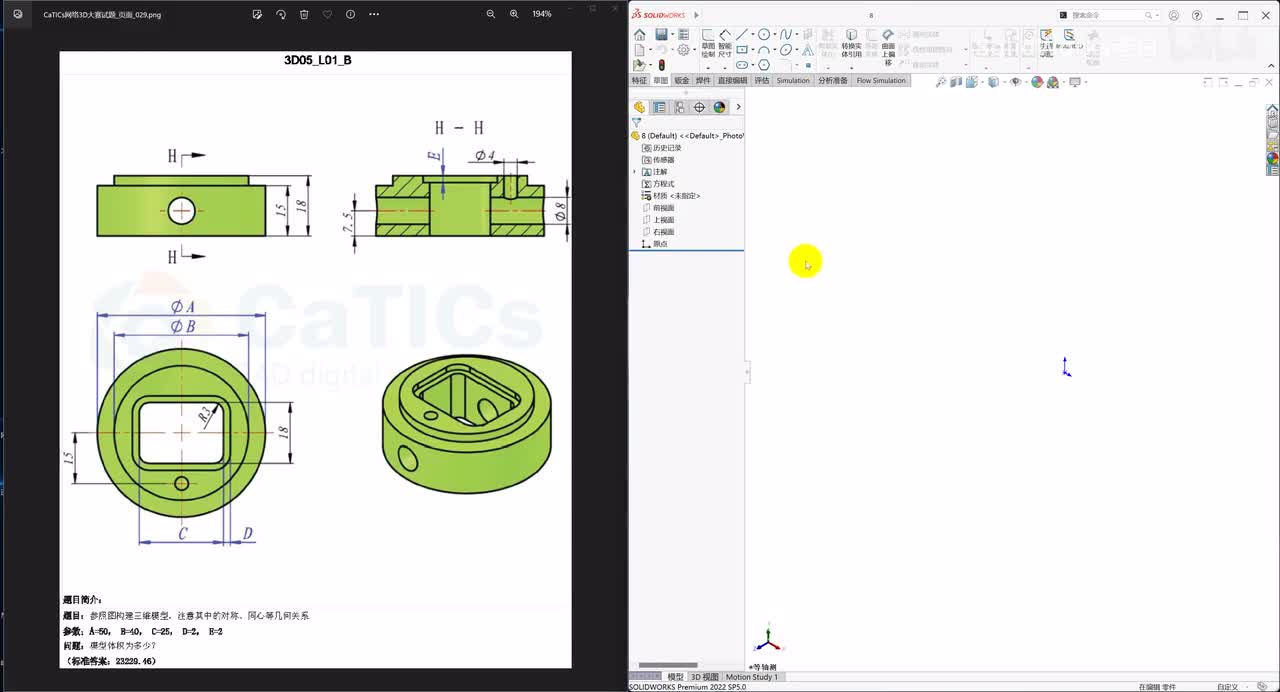Click the Sketch draw button
The height and width of the screenshot is (692, 1280).
(708, 44)
